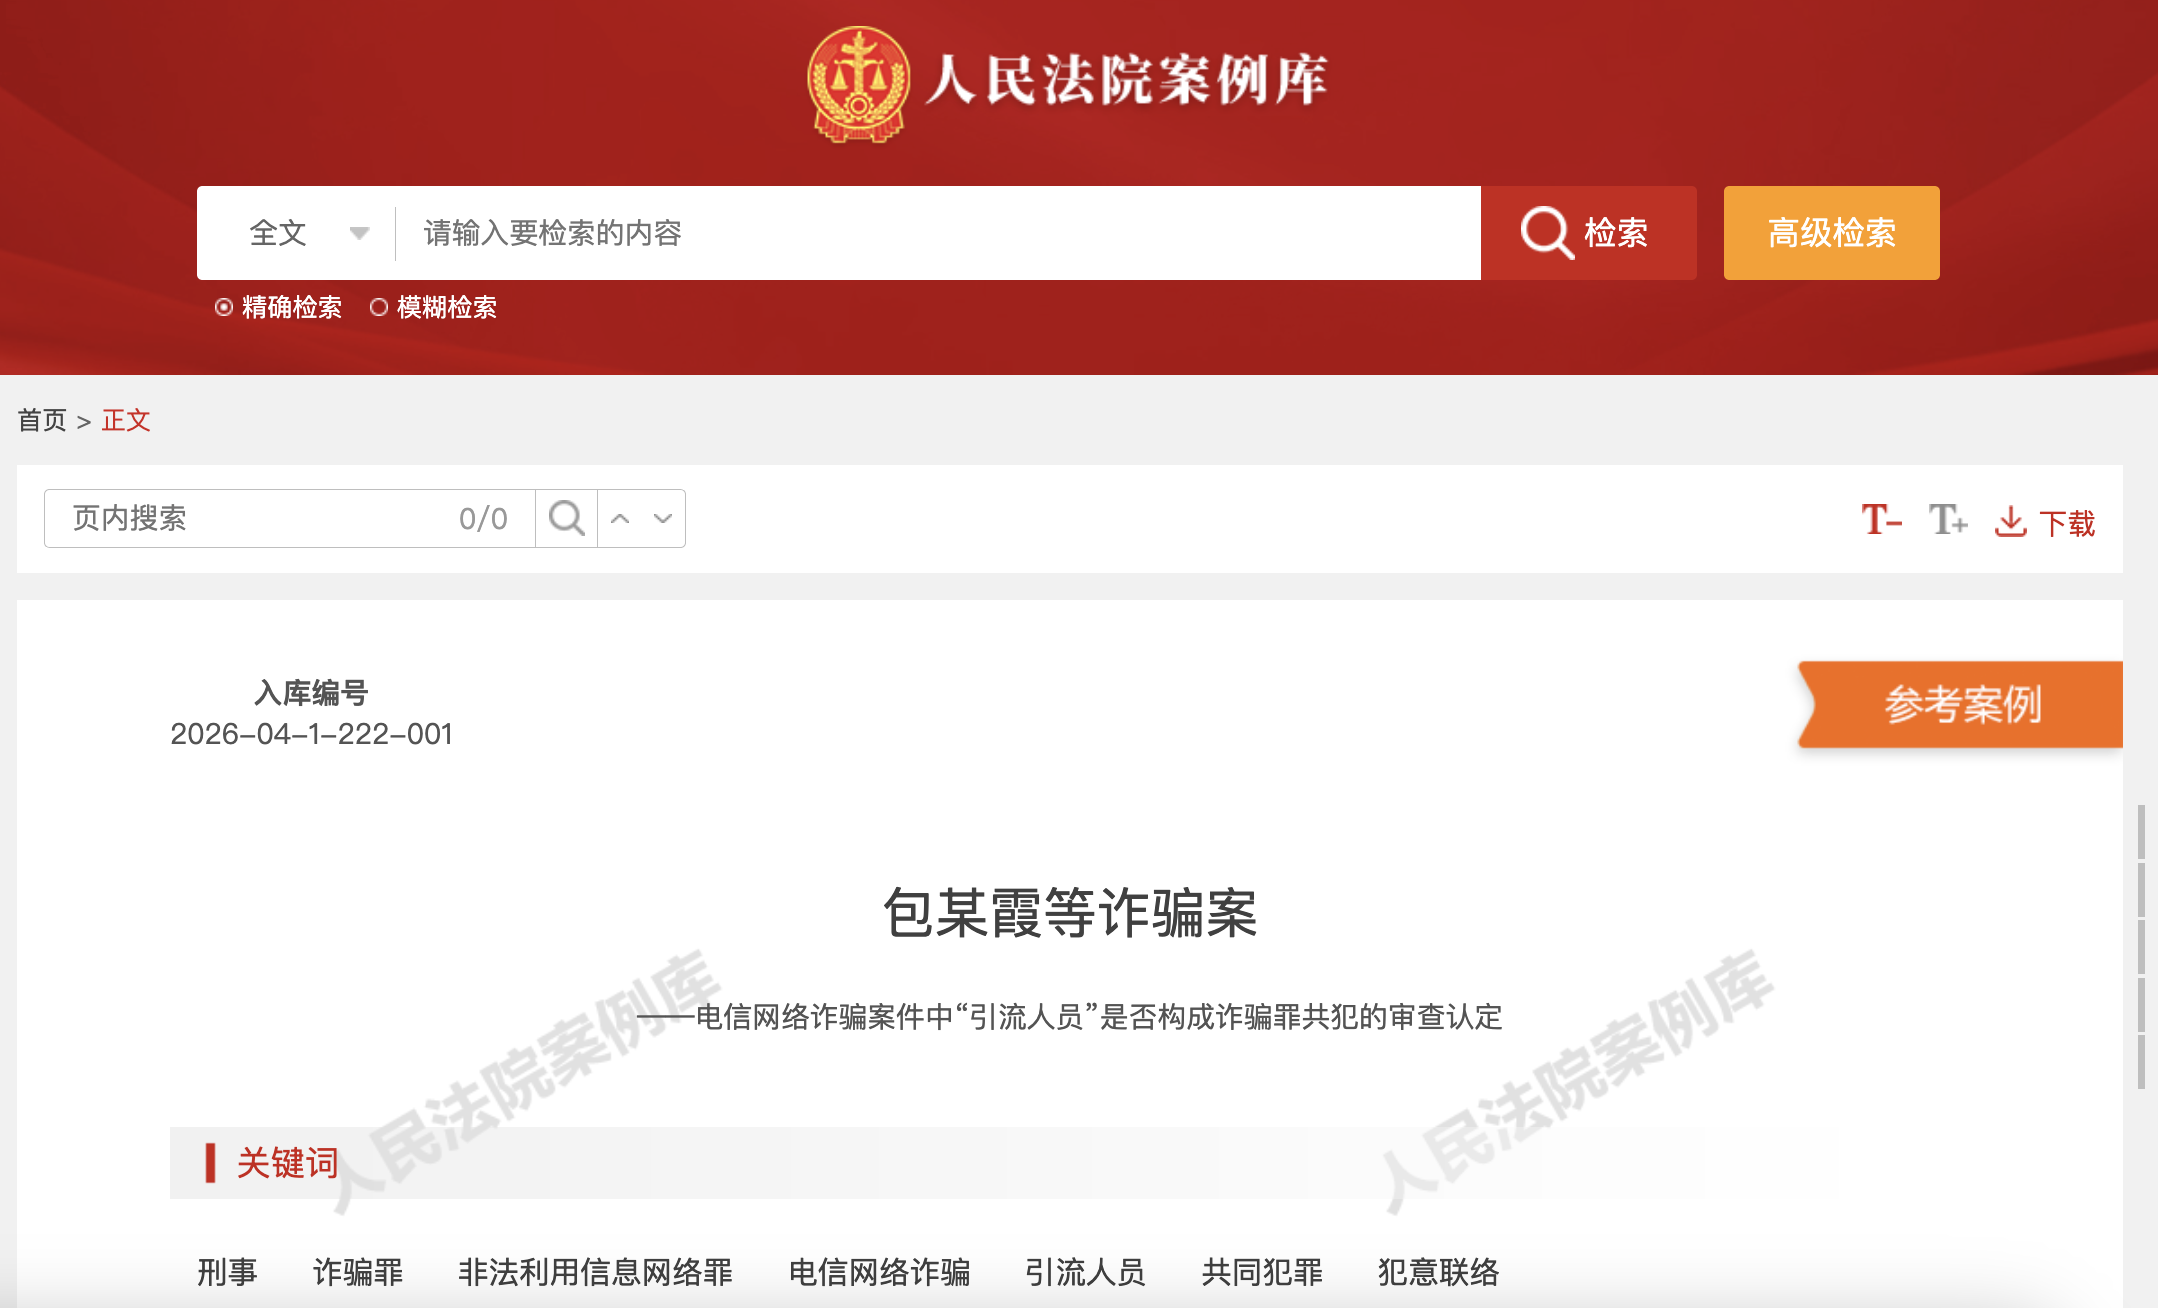Click the 入库编号 label
Viewport: 2158px width, 1308px height.
tap(312, 692)
